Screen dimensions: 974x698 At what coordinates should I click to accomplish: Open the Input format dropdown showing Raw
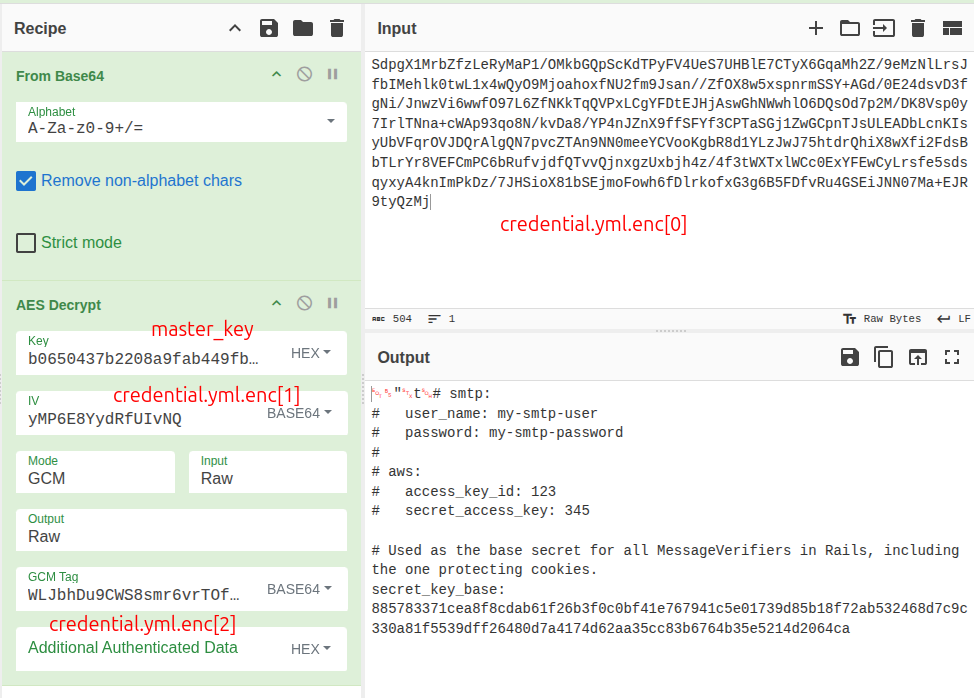pyautogui.click(x=268, y=472)
